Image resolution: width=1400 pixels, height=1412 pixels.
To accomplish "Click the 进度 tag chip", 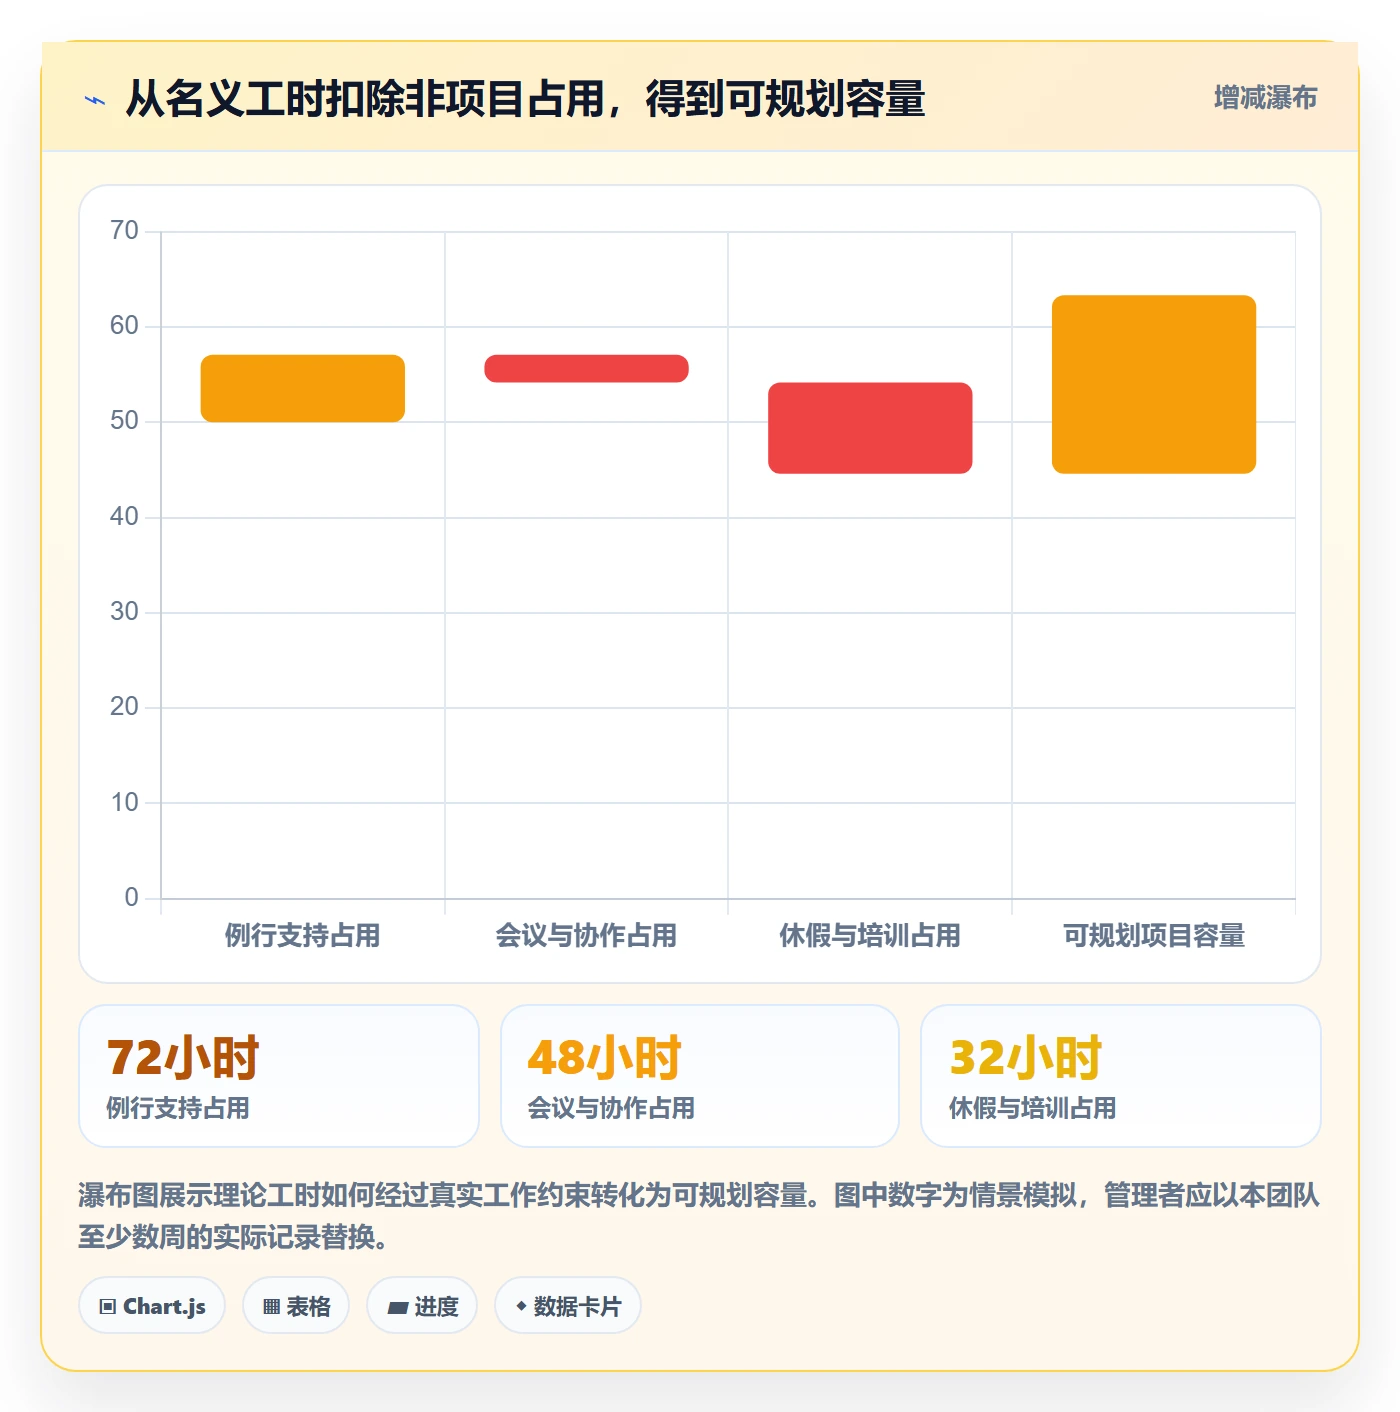I will (422, 1305).
